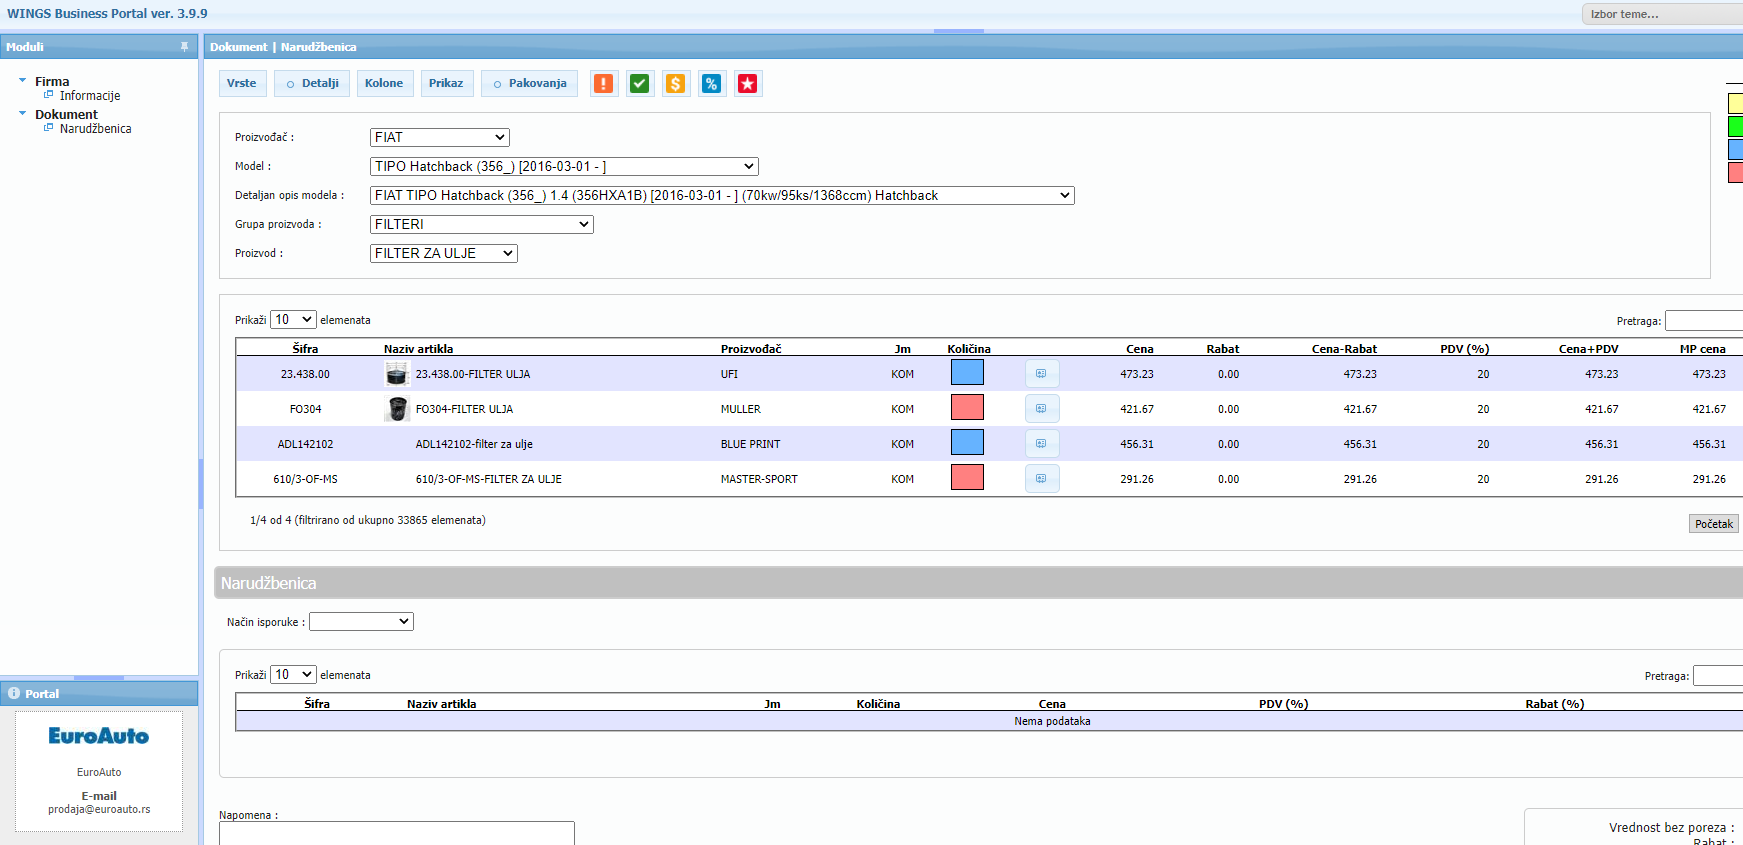
Task: Click the Pretraga field above products table
Action: (1704, 320)
